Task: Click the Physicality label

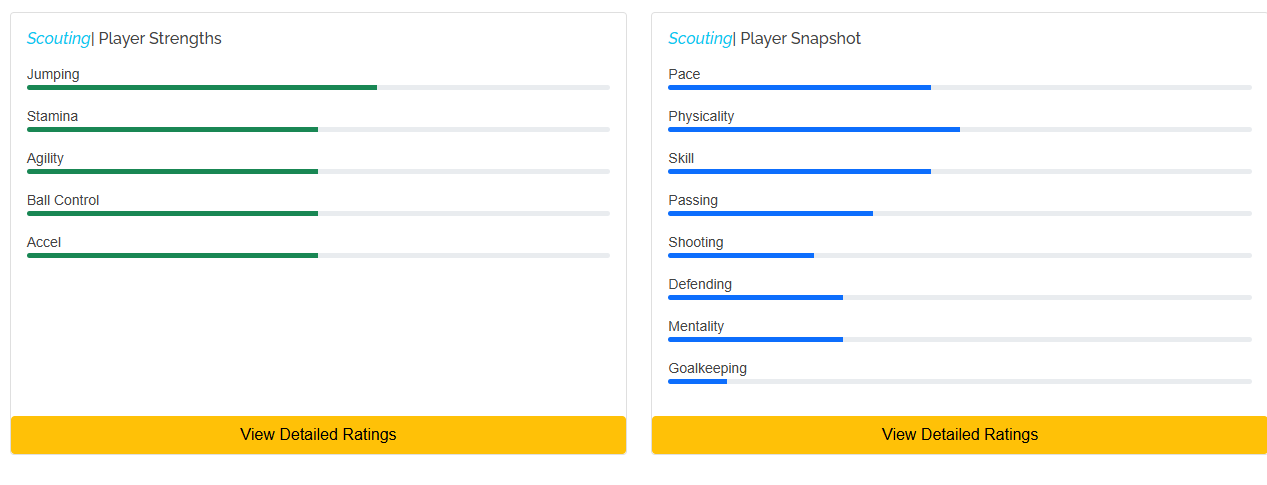Action: click(701, 116)
